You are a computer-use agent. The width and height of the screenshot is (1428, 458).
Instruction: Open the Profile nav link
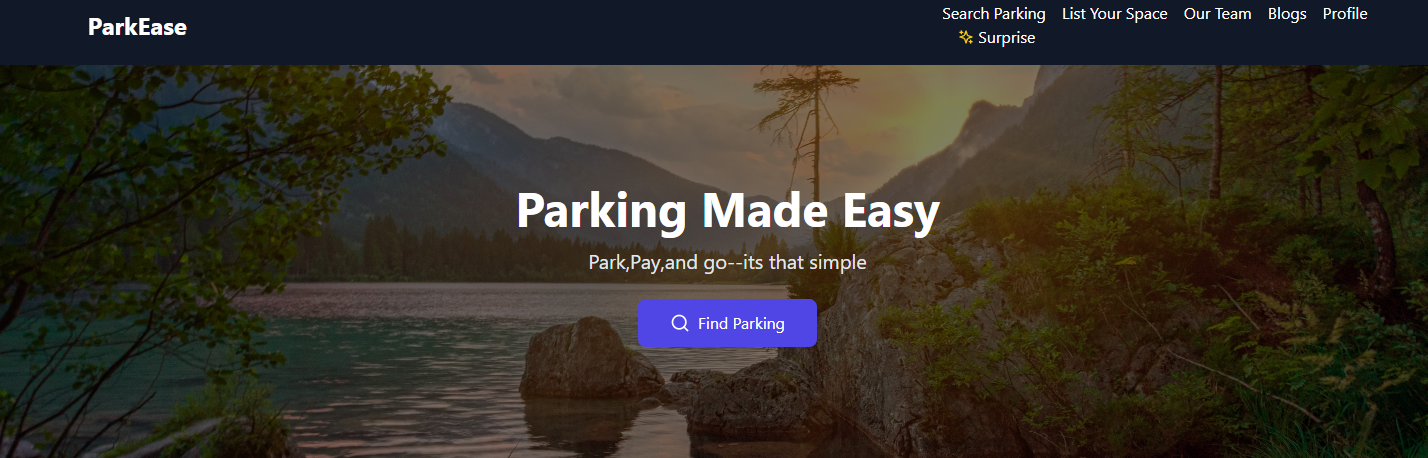pyautogui.click(x=1345, y=14)
